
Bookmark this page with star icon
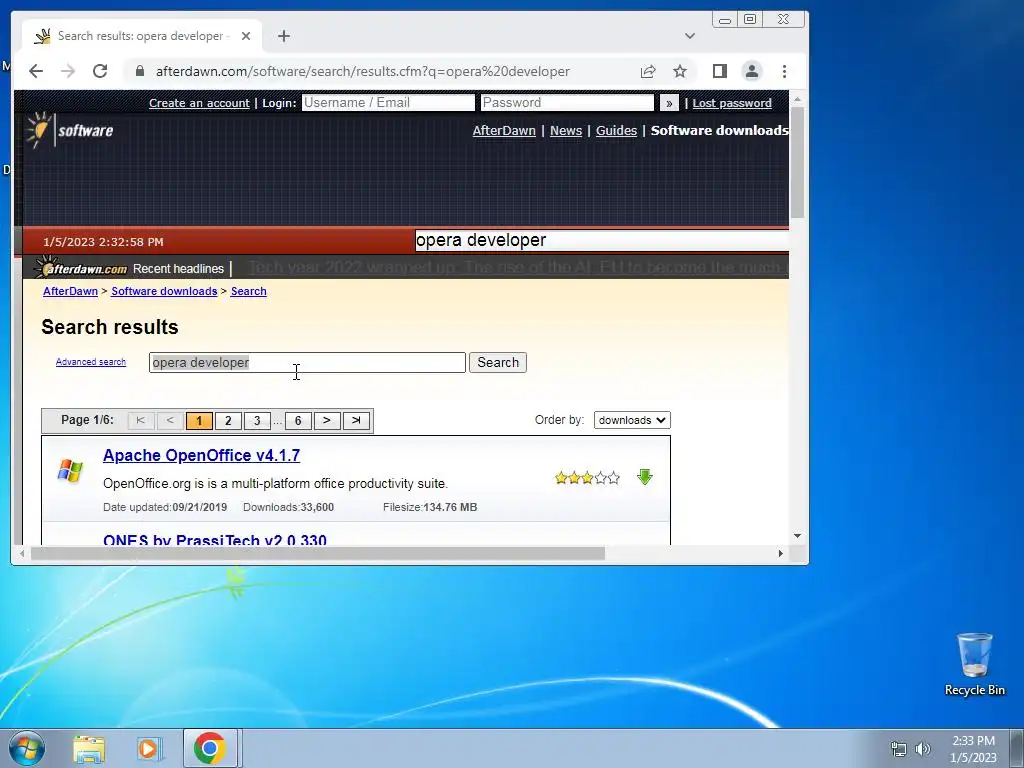[680, 71]
